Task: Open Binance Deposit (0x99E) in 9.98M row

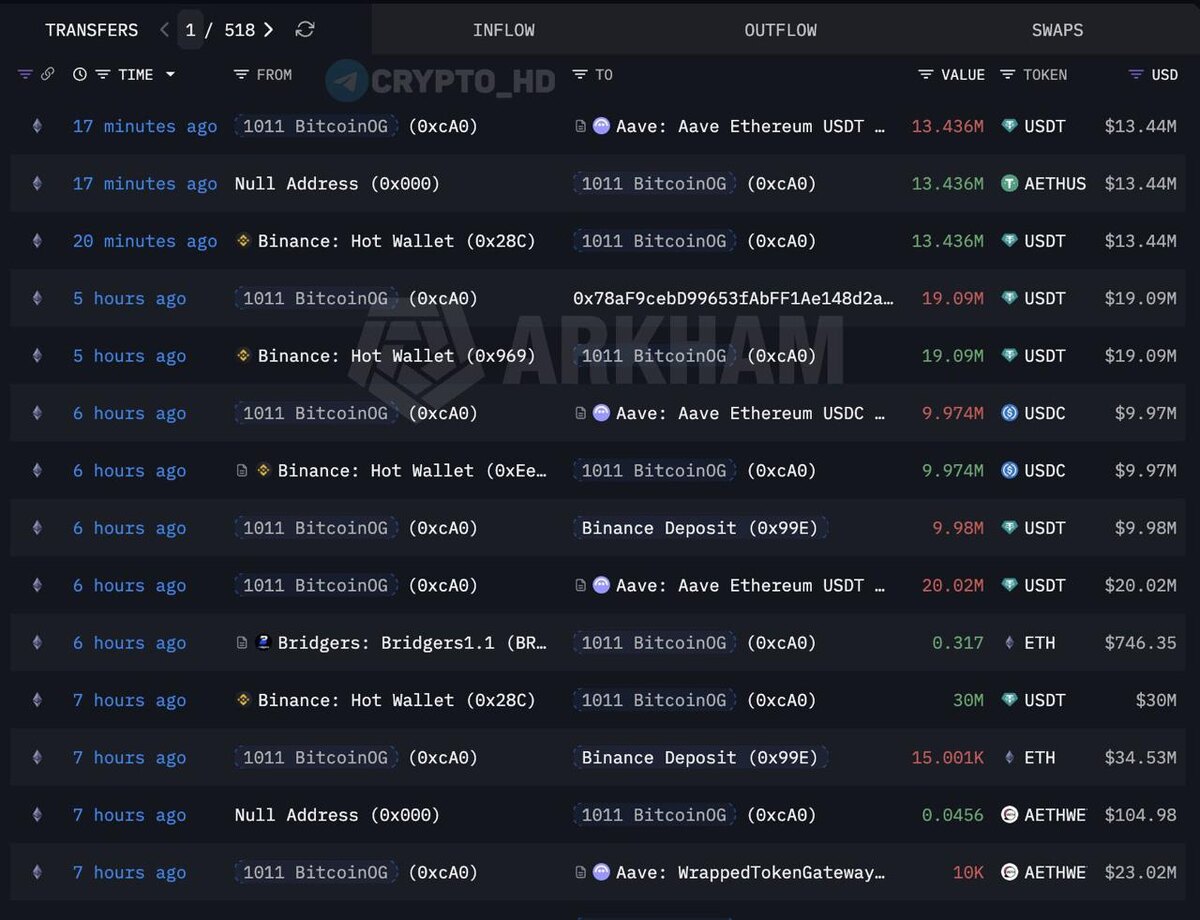Action: 700,528
